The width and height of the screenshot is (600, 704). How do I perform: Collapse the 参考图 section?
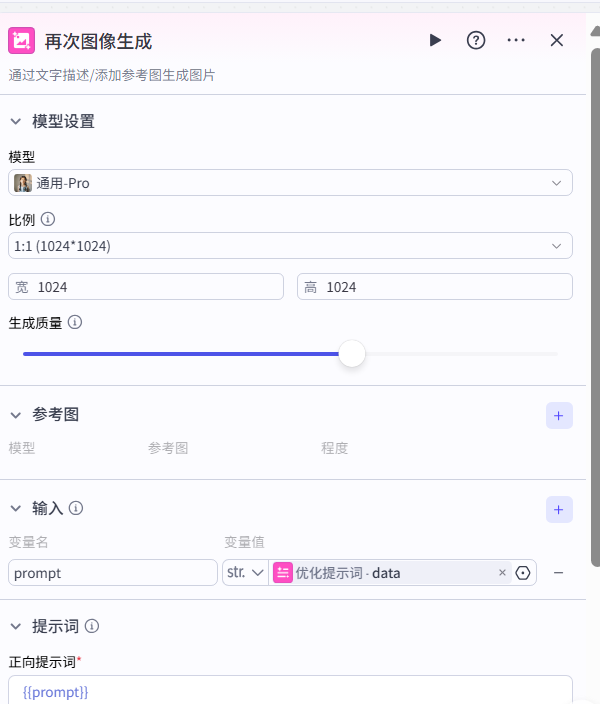click(16, 415)
